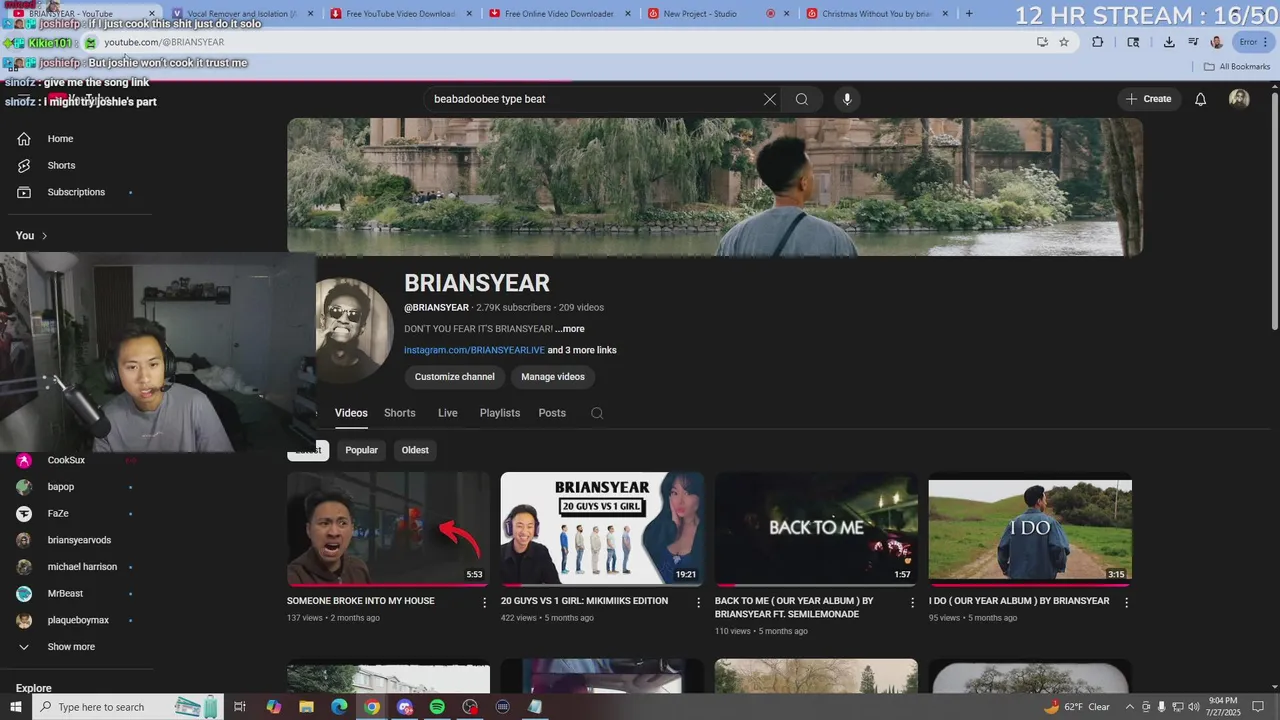Click the Create button
The width and height of the screenshot is (1280, 720).
(x=1148, y=99)
